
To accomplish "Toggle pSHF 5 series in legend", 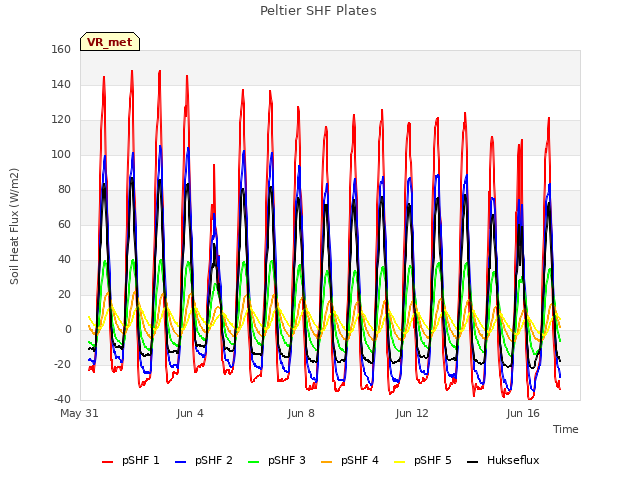I will click(423, 461).
